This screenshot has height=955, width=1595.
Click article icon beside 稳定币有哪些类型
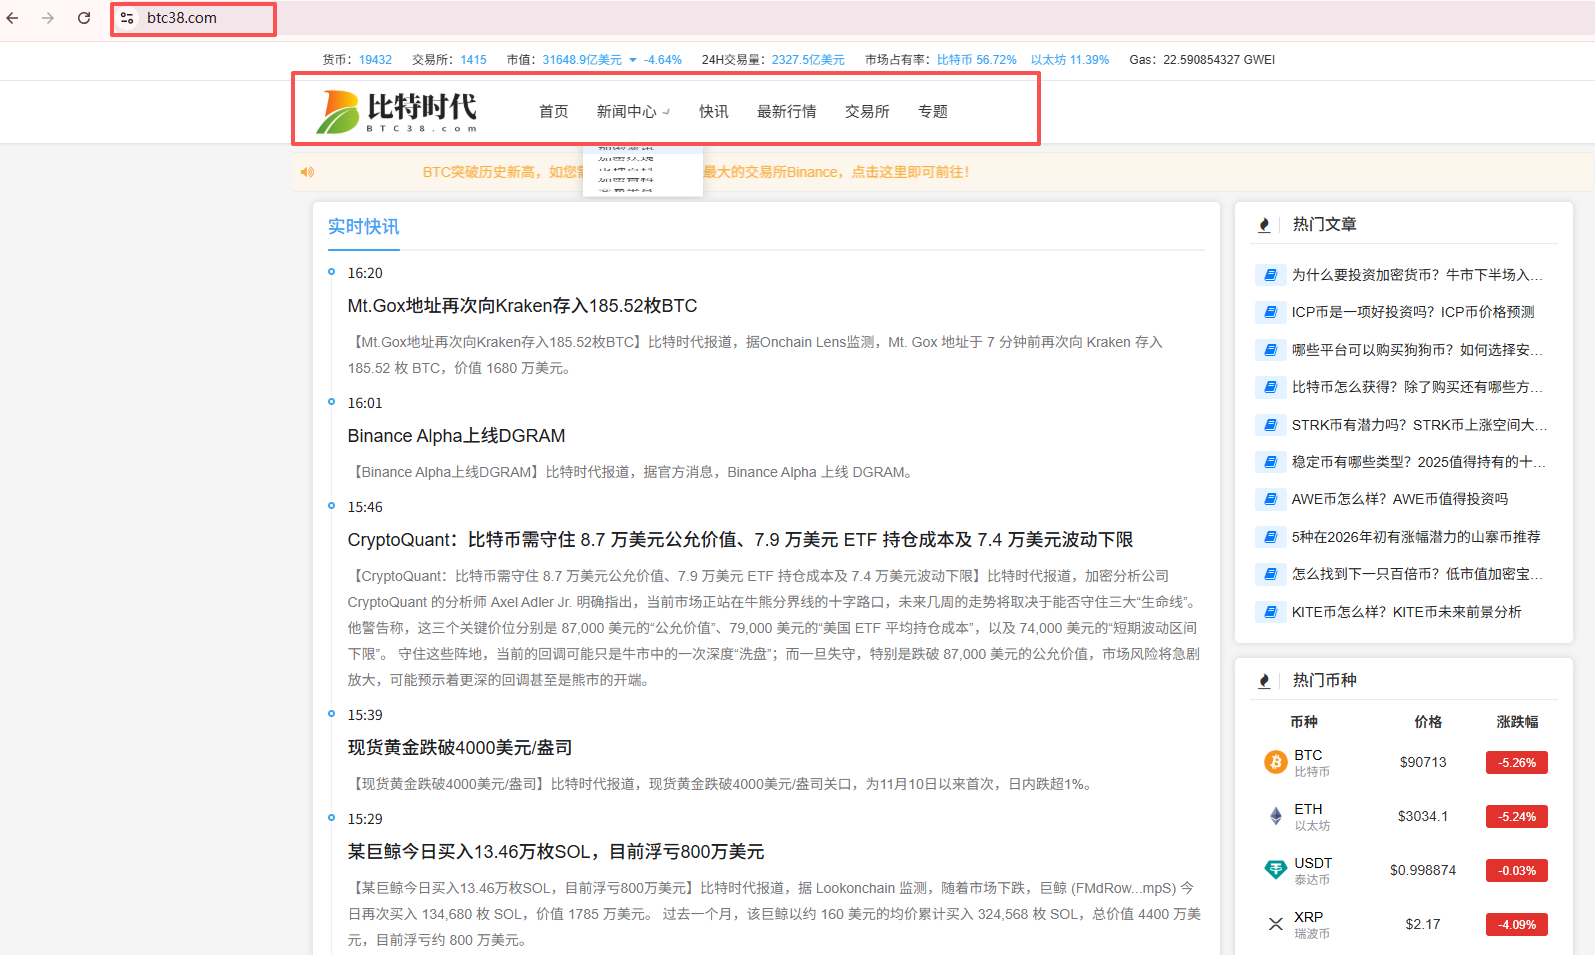[x=1270, y=462]
